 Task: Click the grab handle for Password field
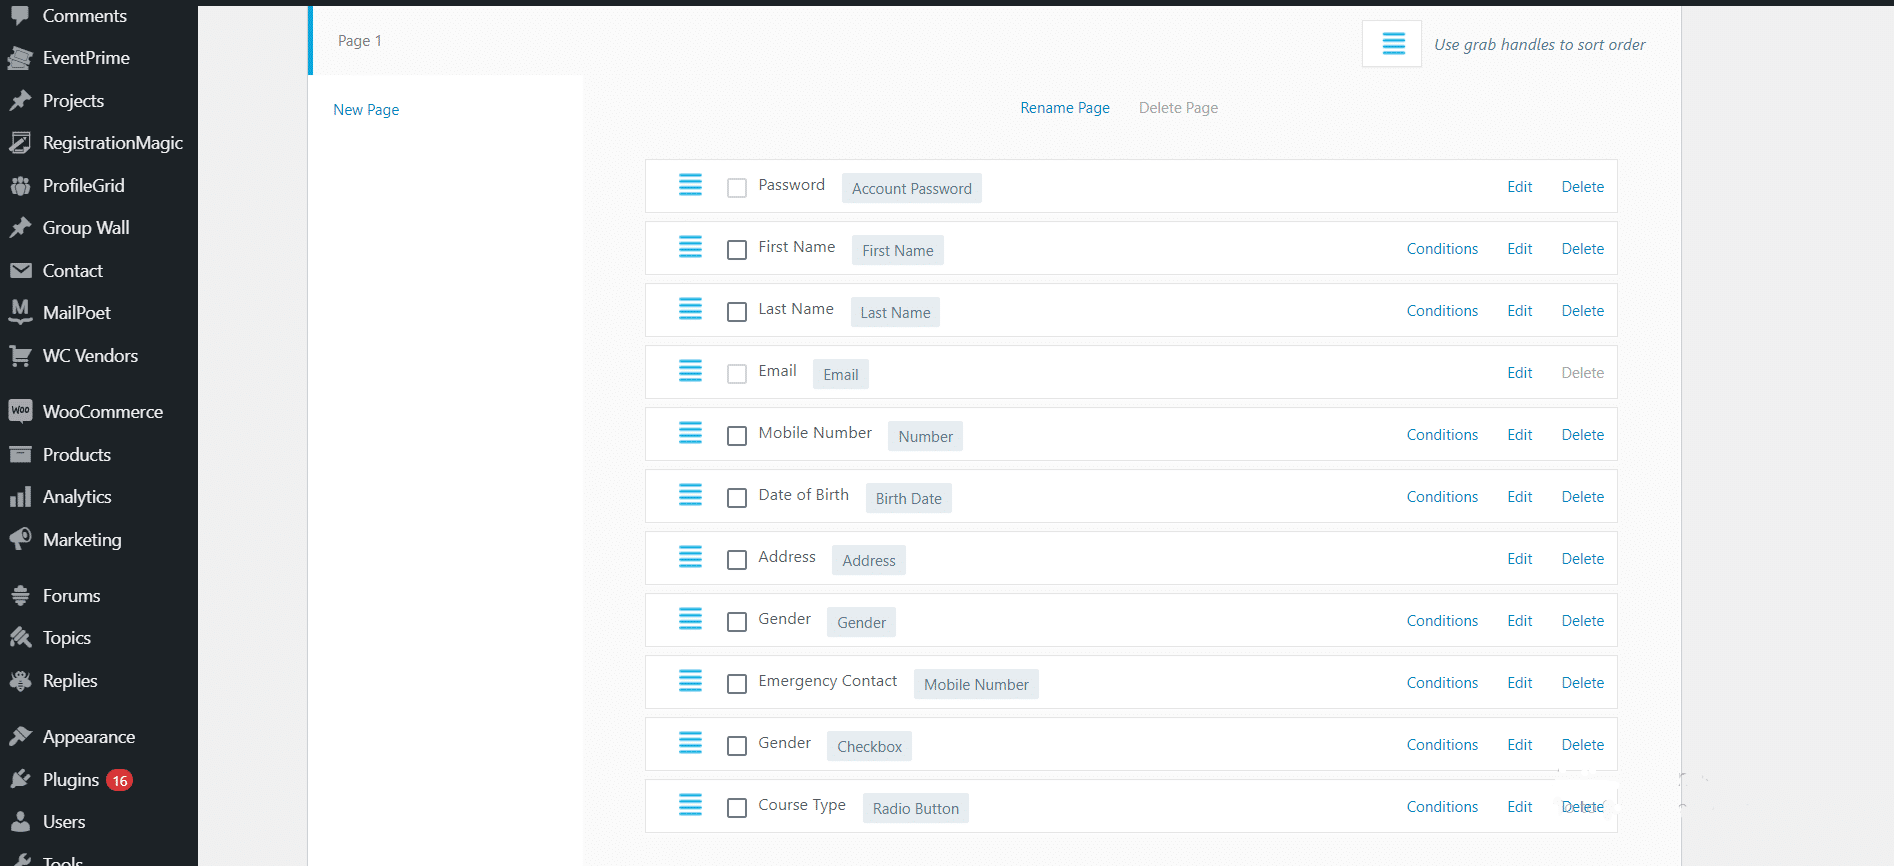point(690,185)
